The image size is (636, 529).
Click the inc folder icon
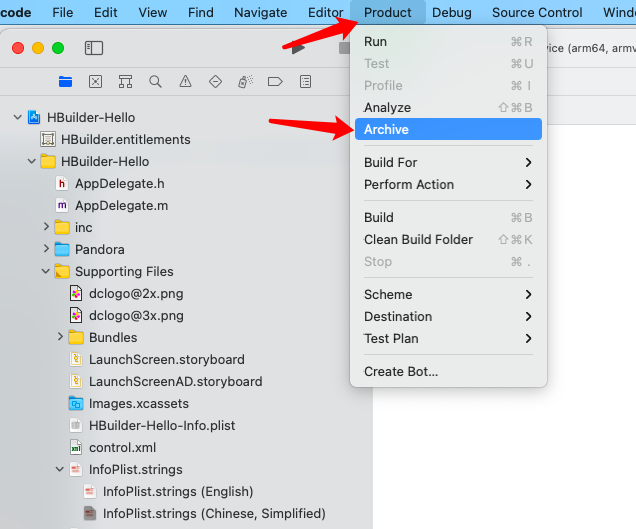[62, 227]
